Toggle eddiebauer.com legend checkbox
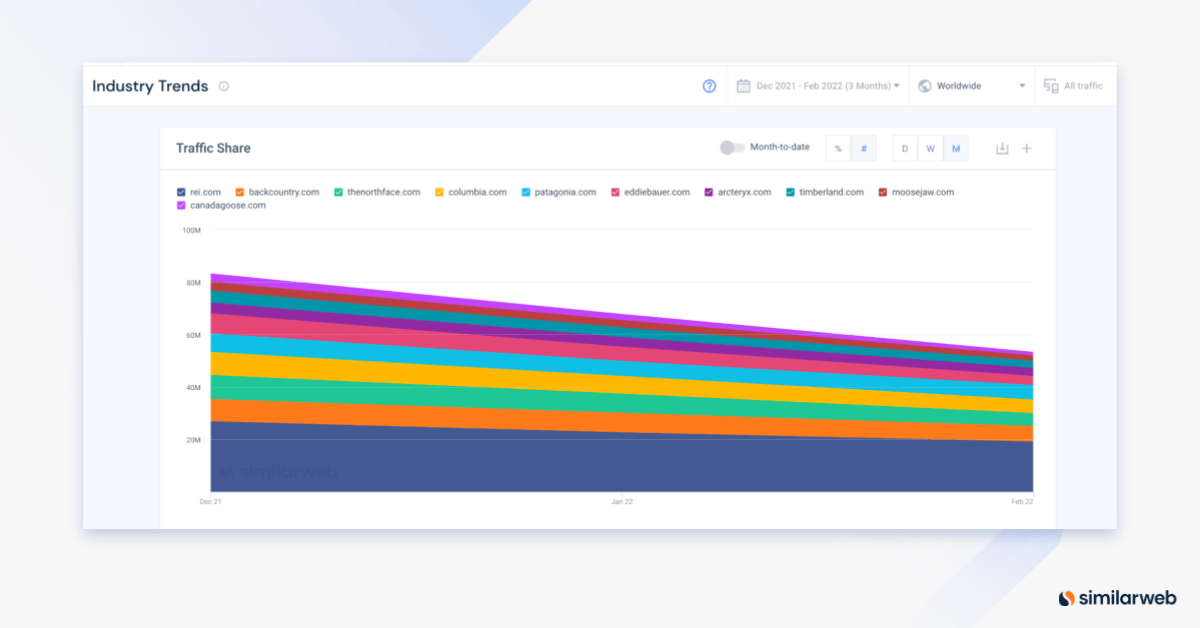The height and width of the screenshot is (628, 1200). pos(615,192)
